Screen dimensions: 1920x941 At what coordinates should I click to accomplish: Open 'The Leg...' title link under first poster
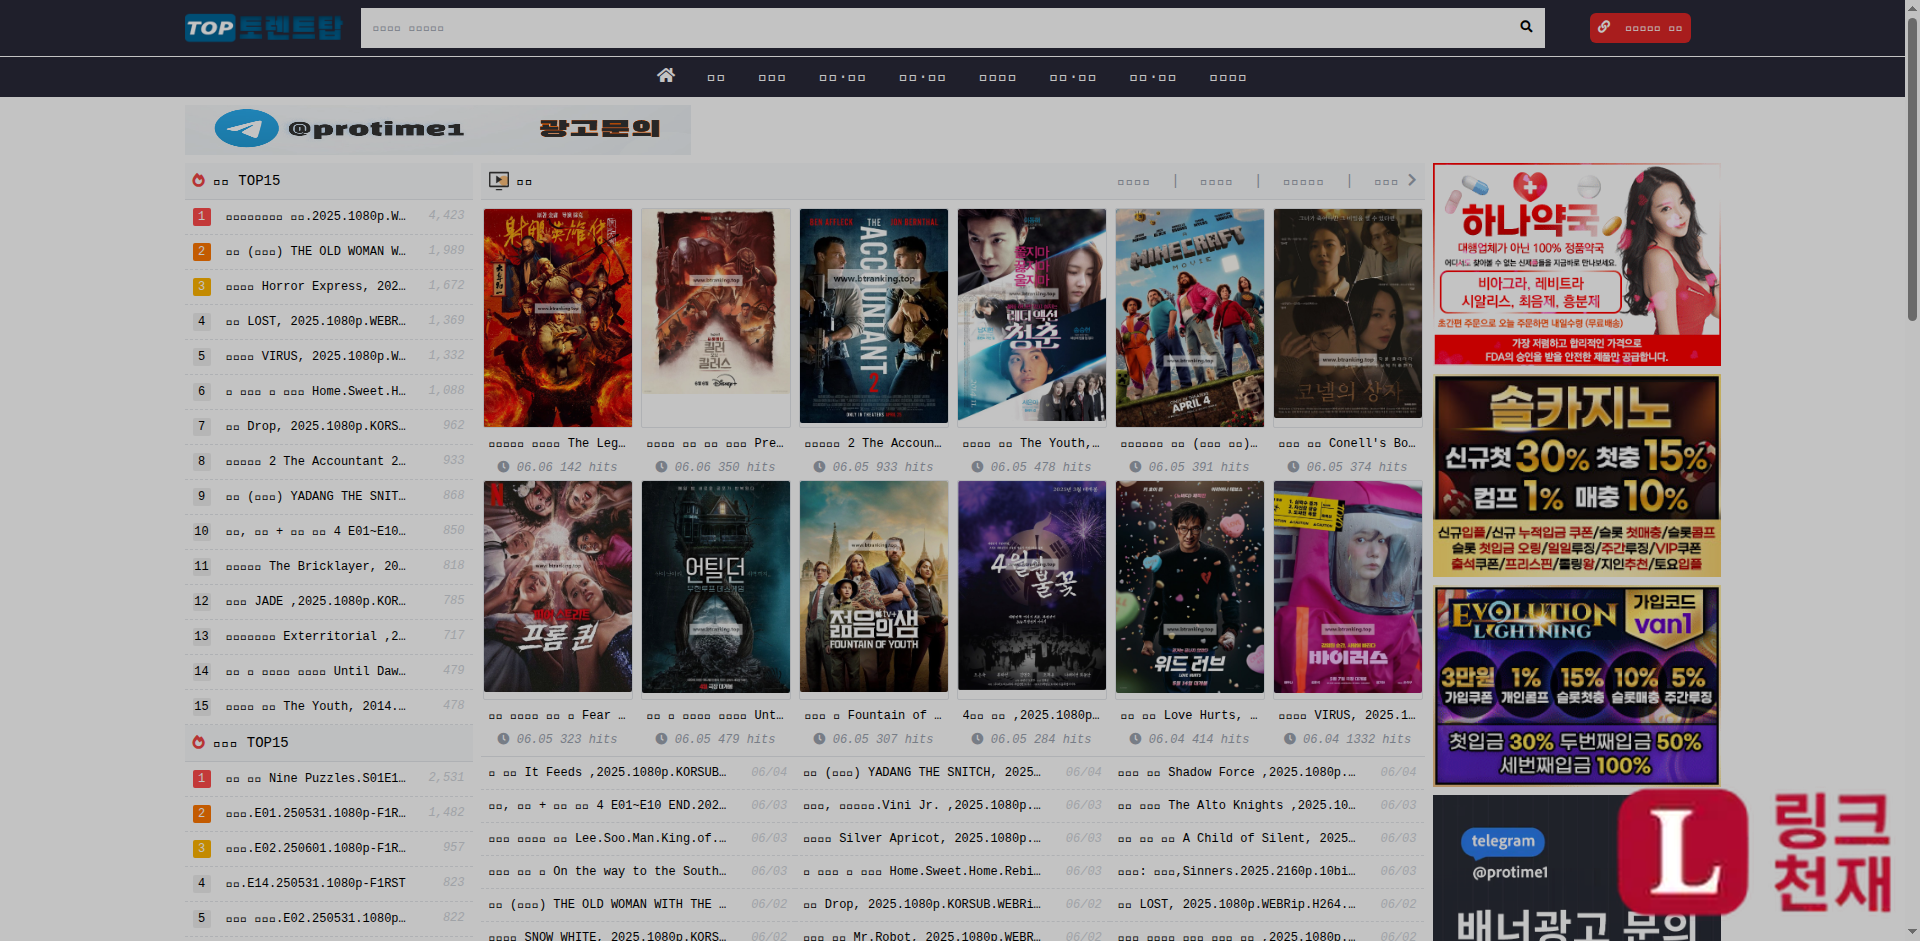(x=557, y=443)
